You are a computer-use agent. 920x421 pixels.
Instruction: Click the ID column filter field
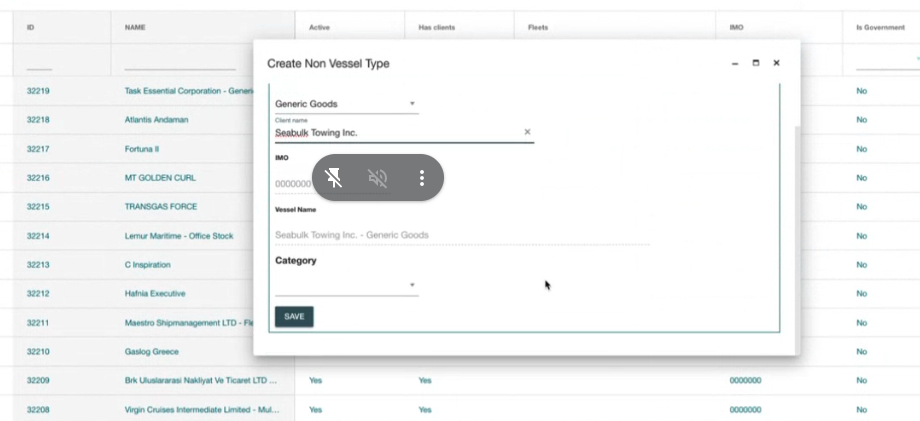pyautogui.click(x=39, y=61)
